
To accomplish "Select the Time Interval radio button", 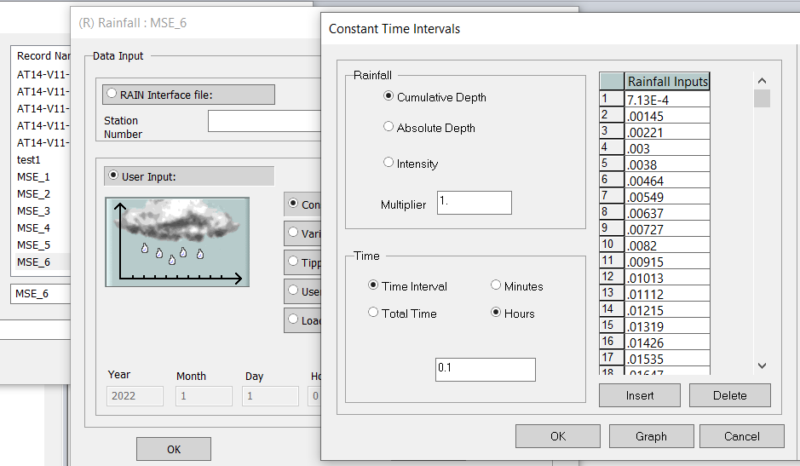I will pos(374,286).
